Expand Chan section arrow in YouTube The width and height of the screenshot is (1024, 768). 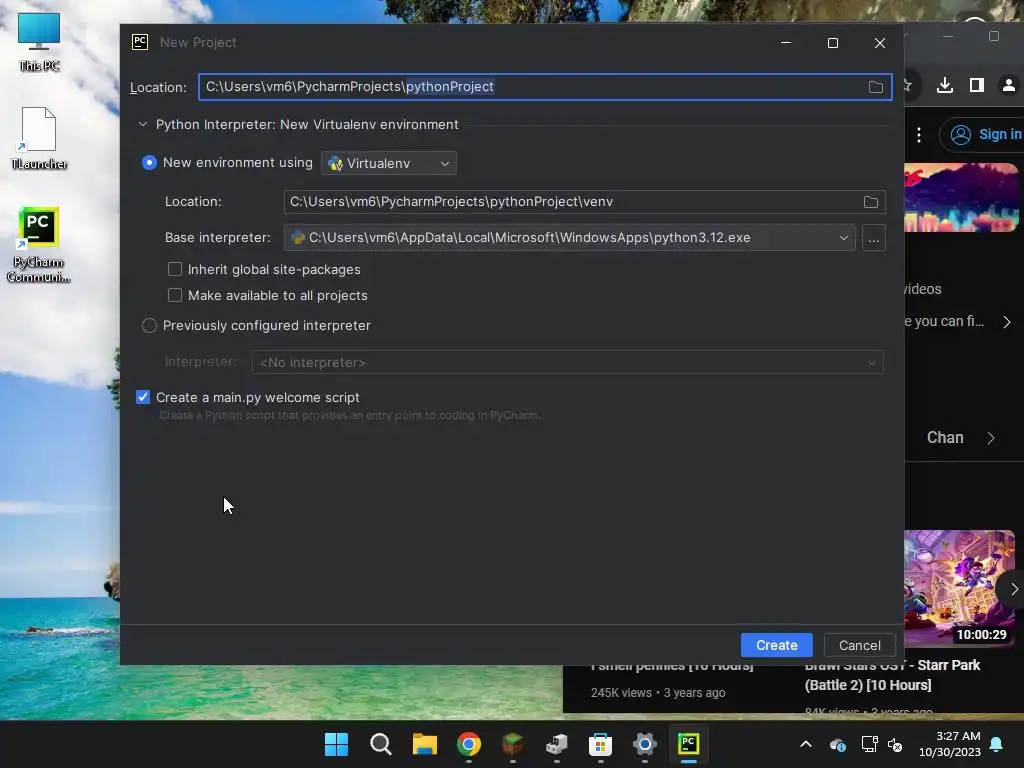(991, 438)
